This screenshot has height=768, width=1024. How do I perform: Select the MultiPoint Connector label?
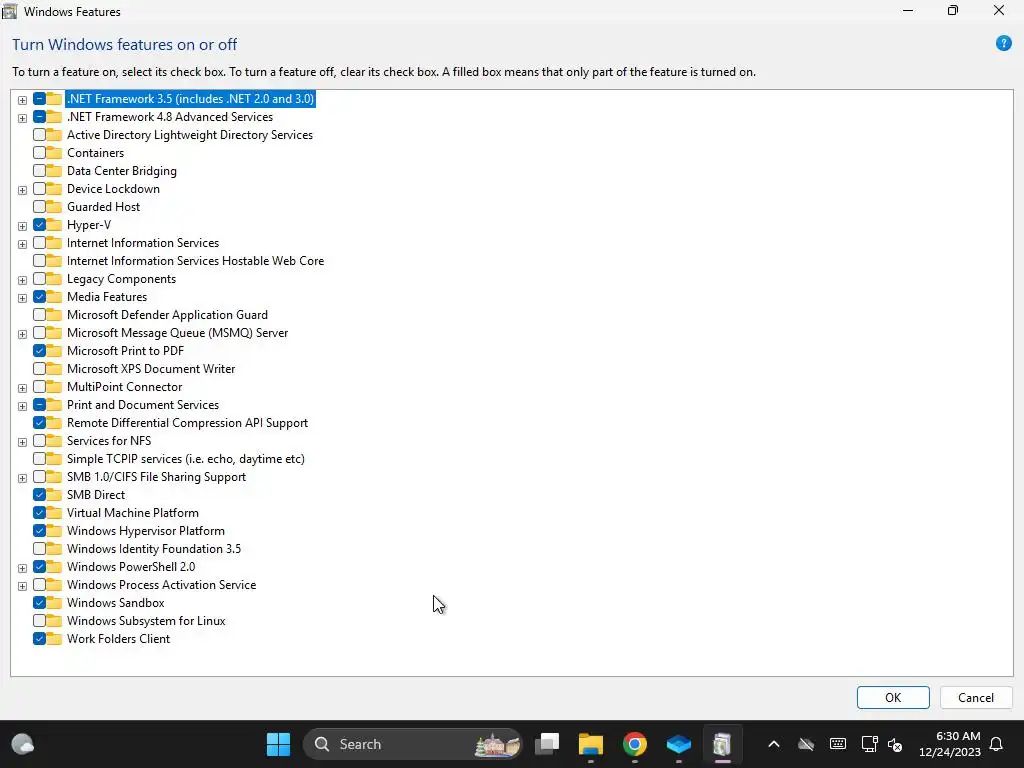click(x=124, y=387)
